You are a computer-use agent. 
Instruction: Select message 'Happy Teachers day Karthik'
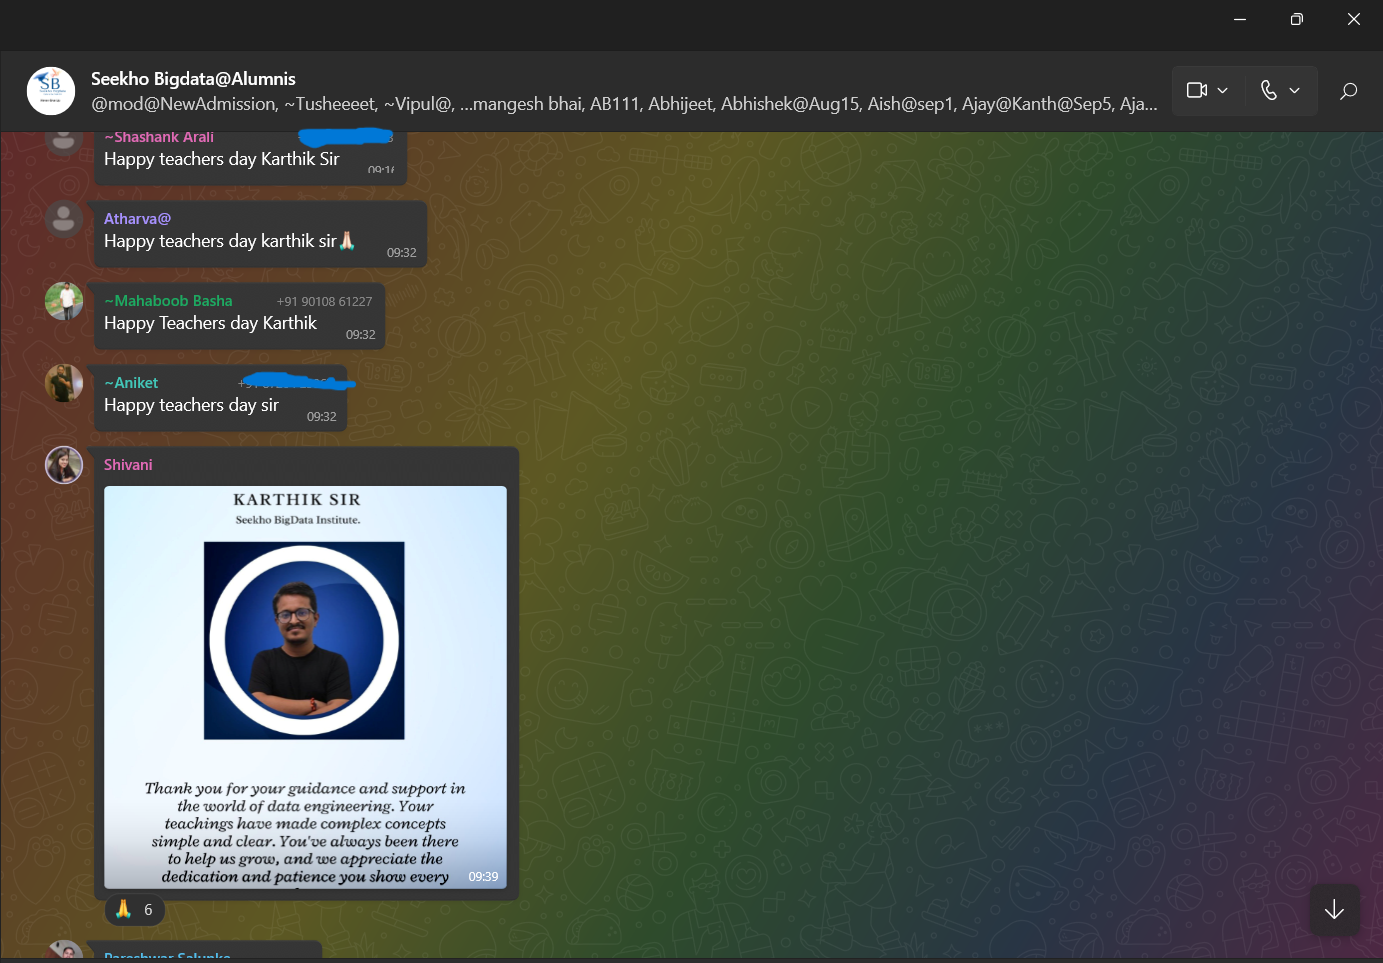tap(210, 323)
